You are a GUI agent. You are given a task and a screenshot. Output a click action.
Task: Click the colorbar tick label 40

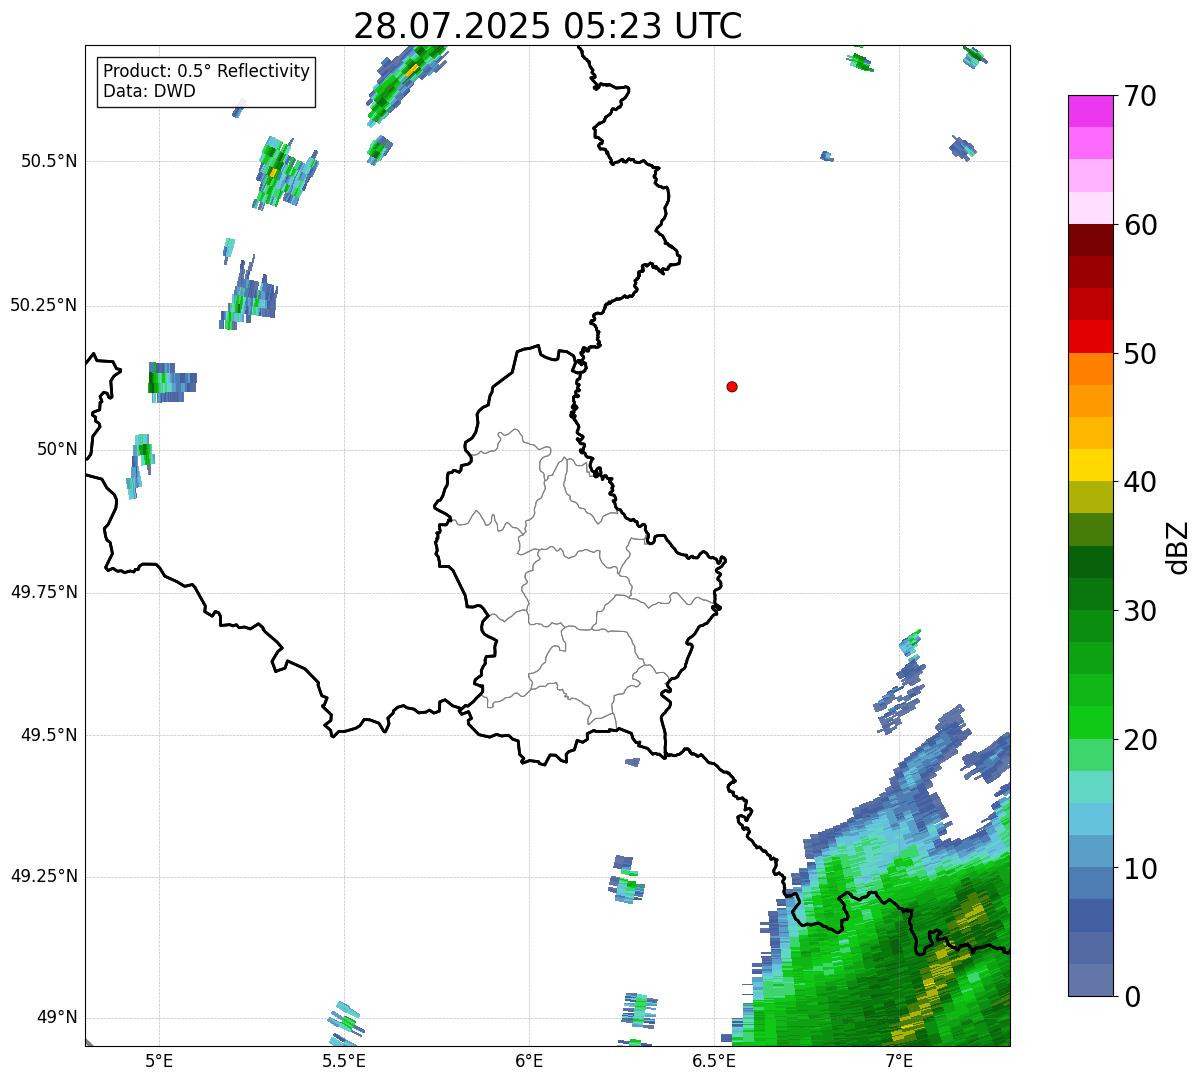(x=1140, y=482)
